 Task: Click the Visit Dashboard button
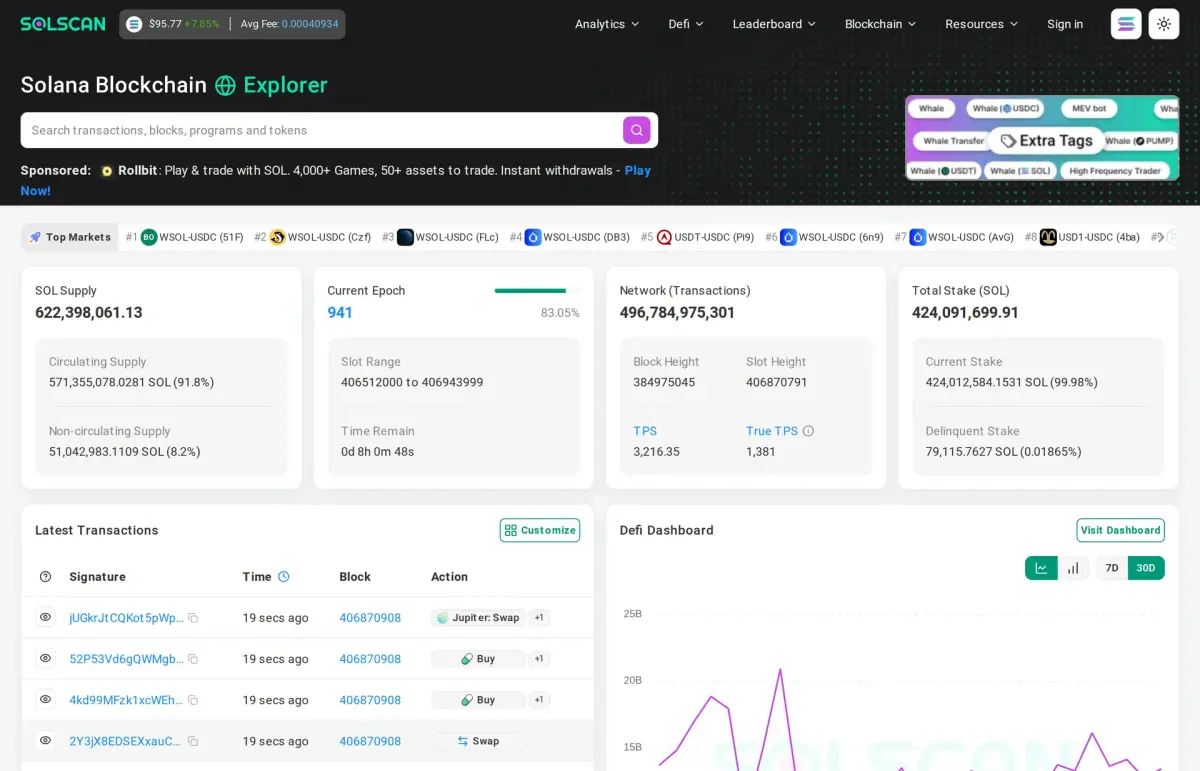point(1120,530)
